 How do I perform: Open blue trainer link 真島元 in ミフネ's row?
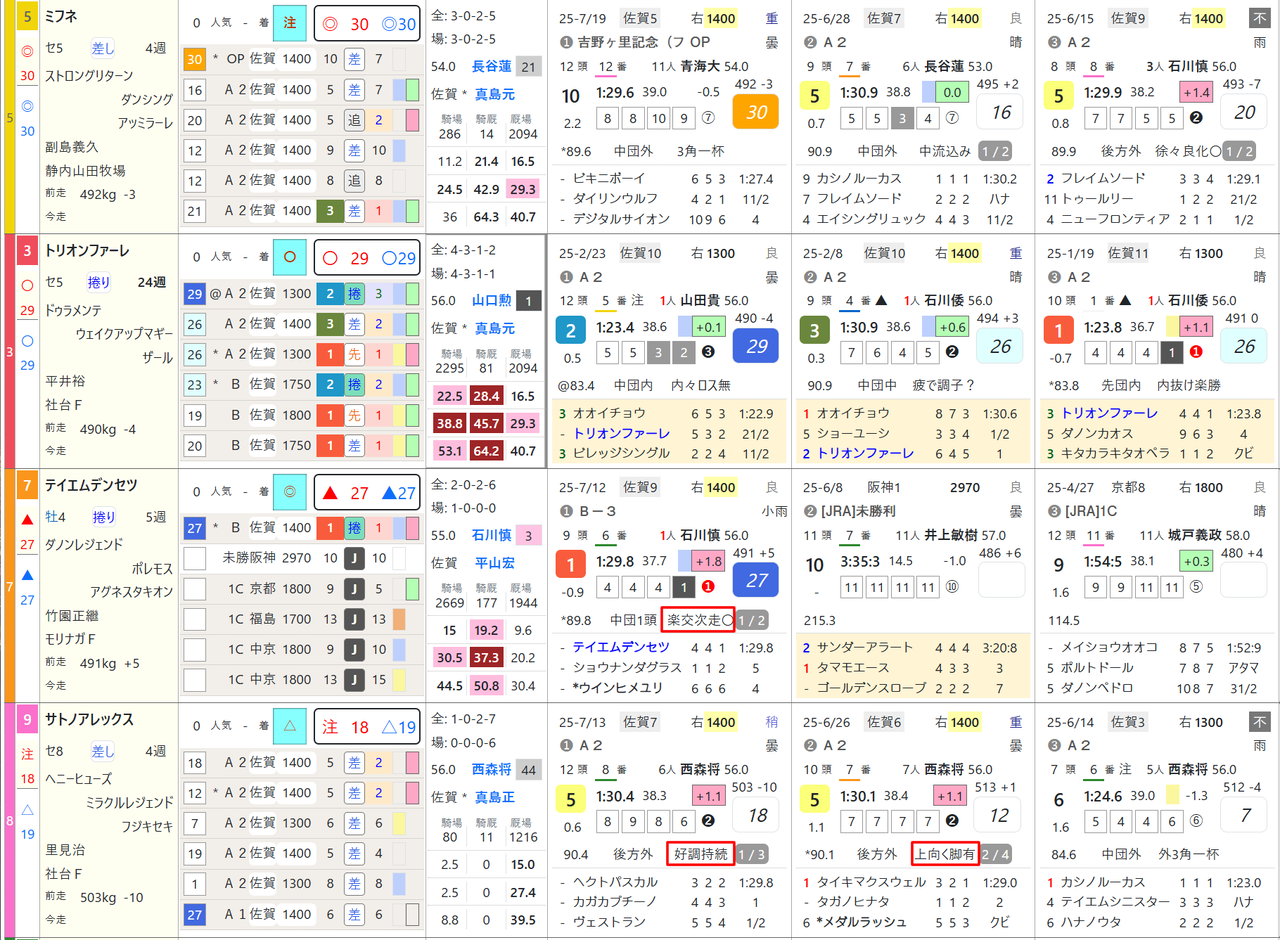(494, 94)
